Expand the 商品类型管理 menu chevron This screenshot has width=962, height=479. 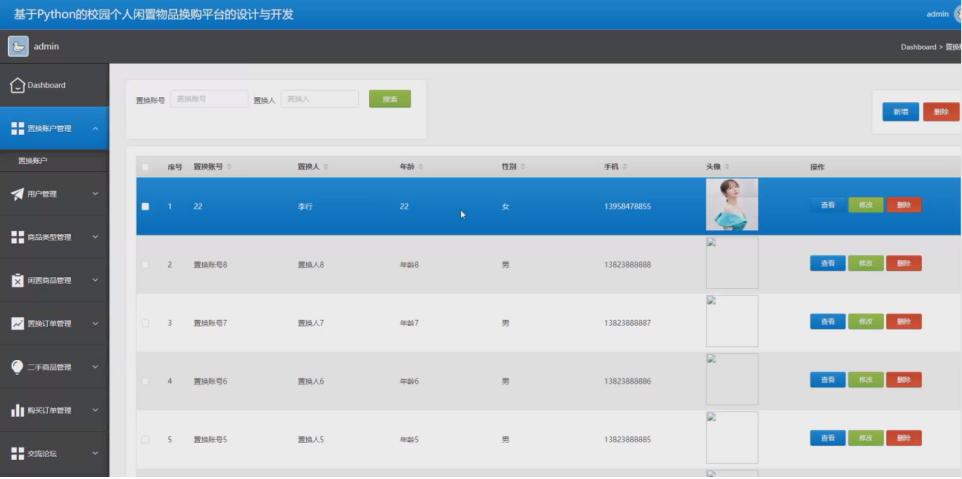click(95, 237)
